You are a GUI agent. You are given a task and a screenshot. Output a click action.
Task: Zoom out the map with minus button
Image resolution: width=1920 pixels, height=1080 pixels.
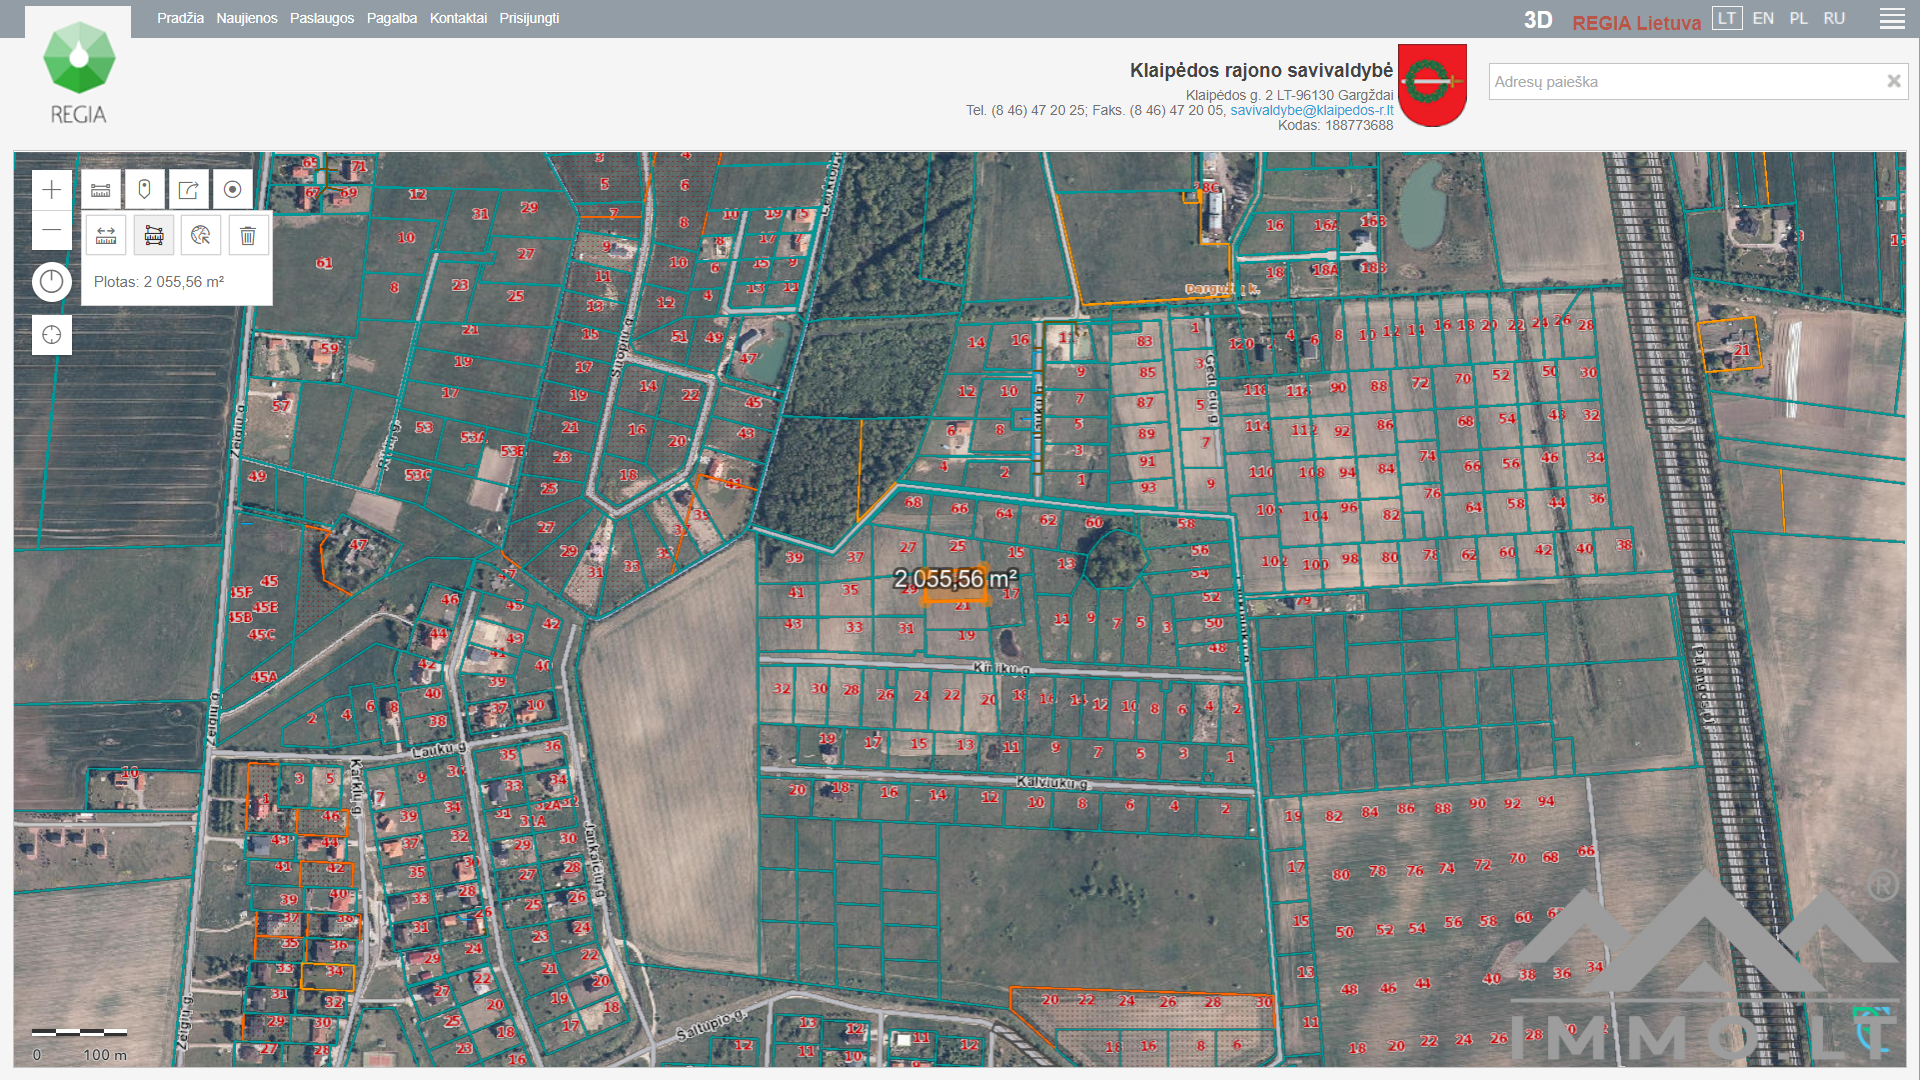[52, 230]
